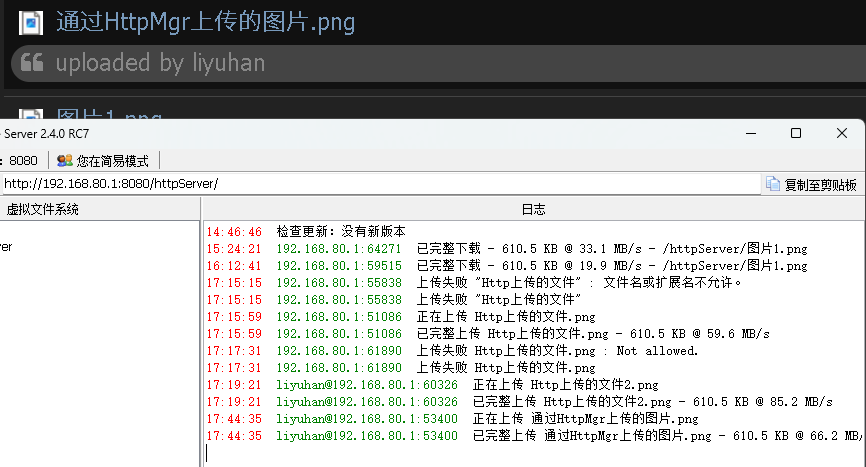Screen dimensions: 866x467
Task: Select the log line 文件名或扩展名不允许
Action: coord(474,283)
